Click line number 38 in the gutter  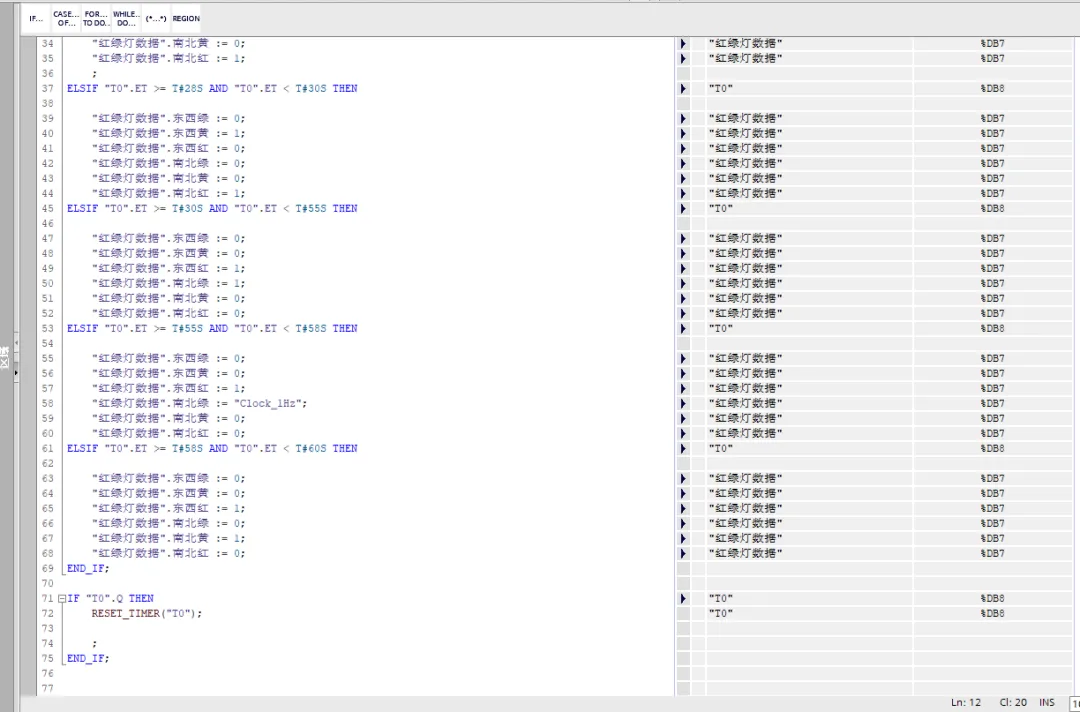pyautogui.click(x=48, y=104)
